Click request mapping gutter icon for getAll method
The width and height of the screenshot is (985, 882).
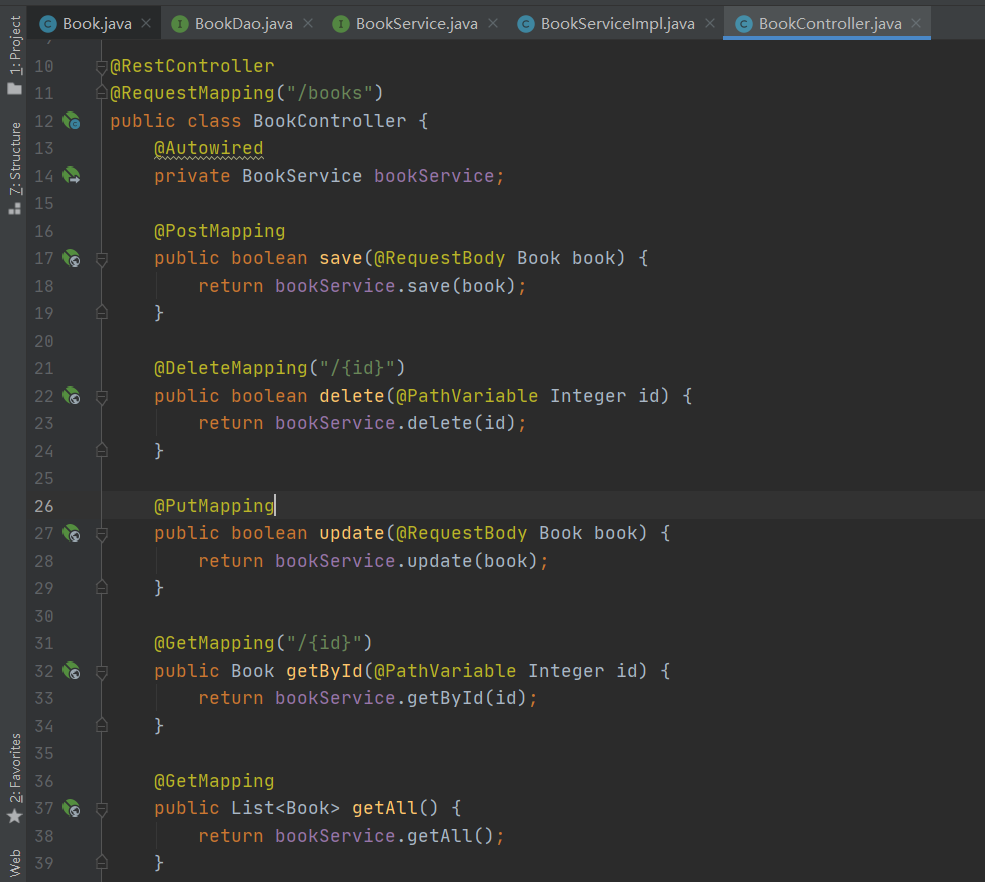tap(72, 808)
